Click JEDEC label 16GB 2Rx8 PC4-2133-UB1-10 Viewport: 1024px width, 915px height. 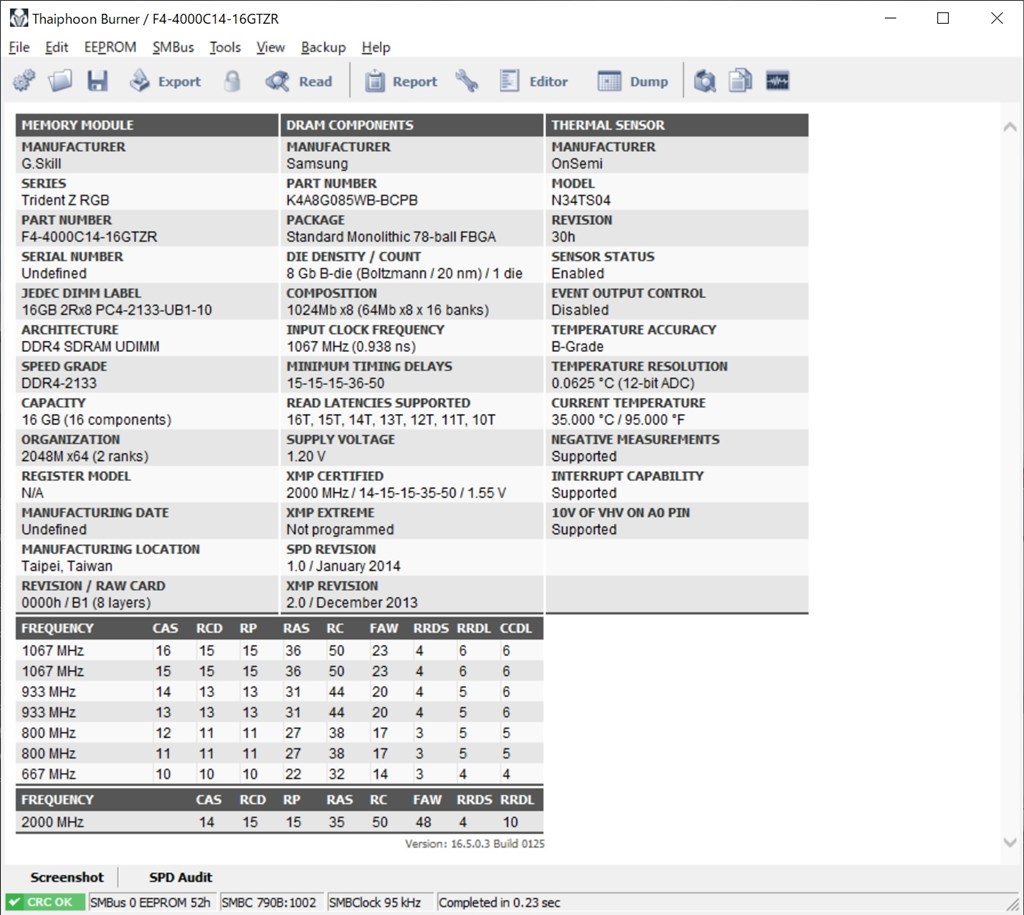[116, 310]
